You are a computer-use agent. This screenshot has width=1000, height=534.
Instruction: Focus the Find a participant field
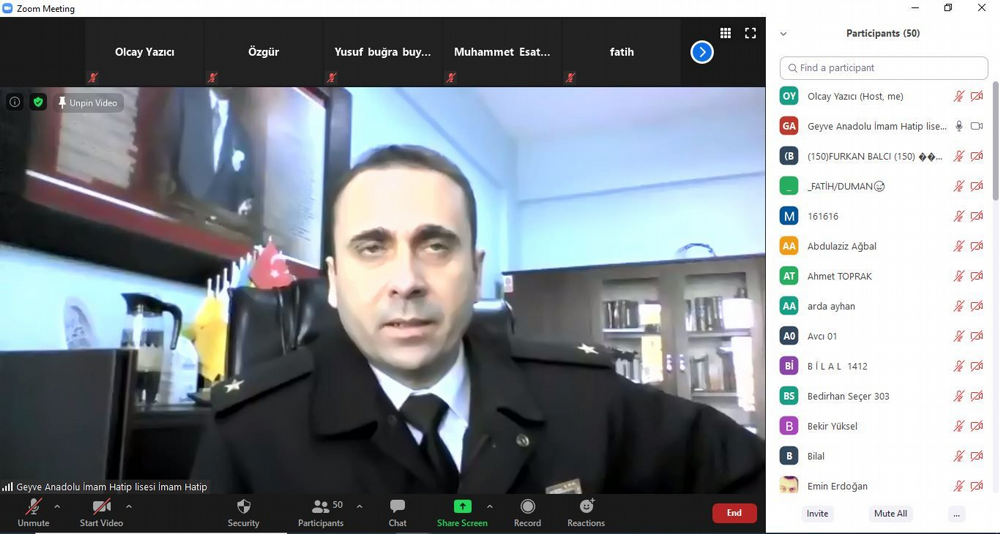(x=884, y=68)
